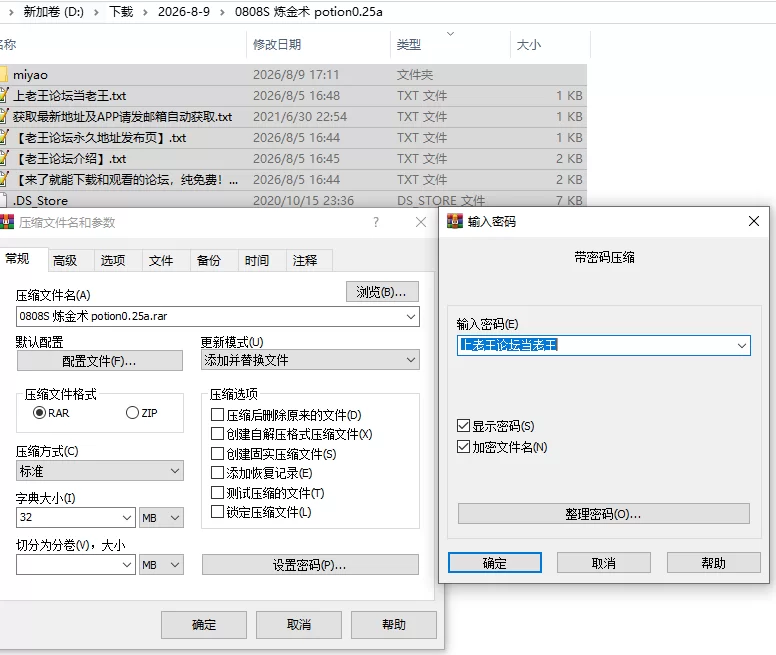This screenshot has width=776, height=655.
Task: Click the icon of the 【老王论坛介绍】.txt file
Action: click(3, 158)
